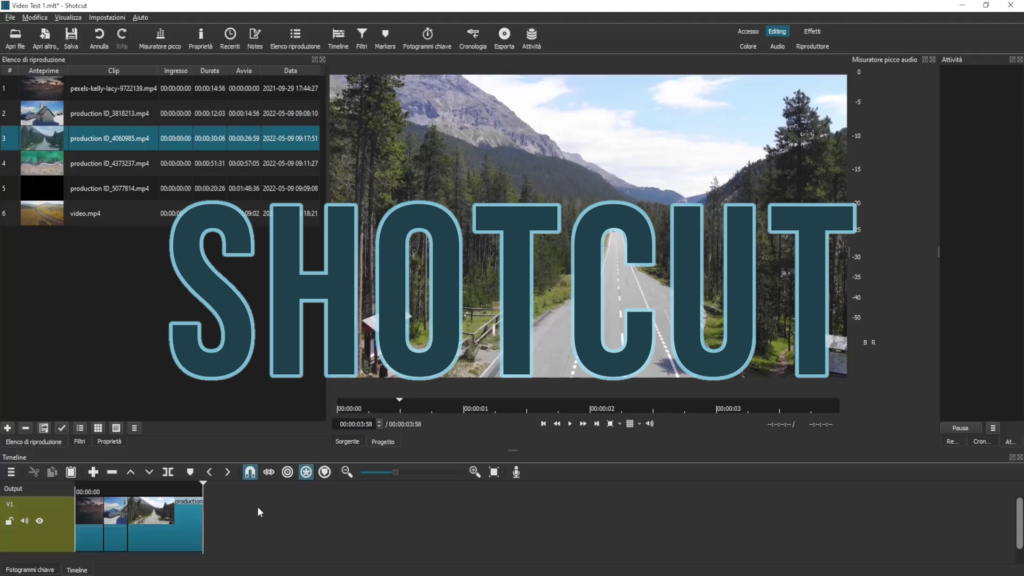The height and width of the screenshot is (576, 1024).
Task: Toggle ripple mode in timeline toolbar
Action: pos(287,472)
